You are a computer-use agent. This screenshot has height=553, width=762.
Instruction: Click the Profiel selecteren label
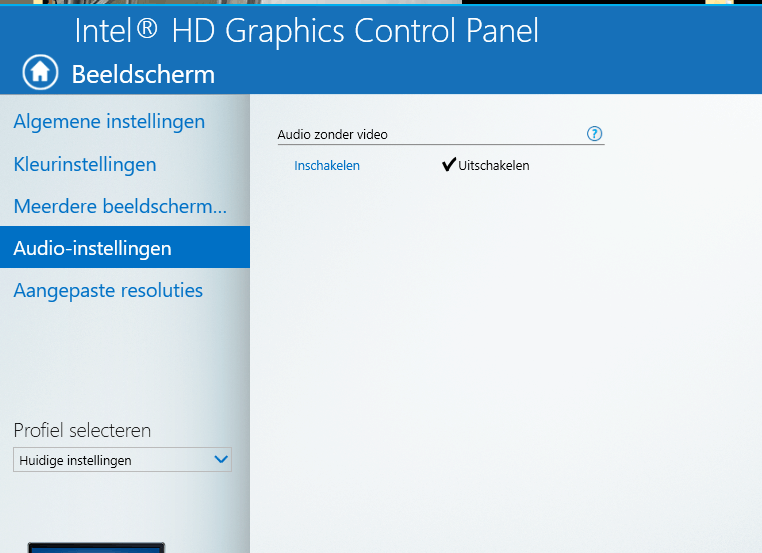point(82,431)
